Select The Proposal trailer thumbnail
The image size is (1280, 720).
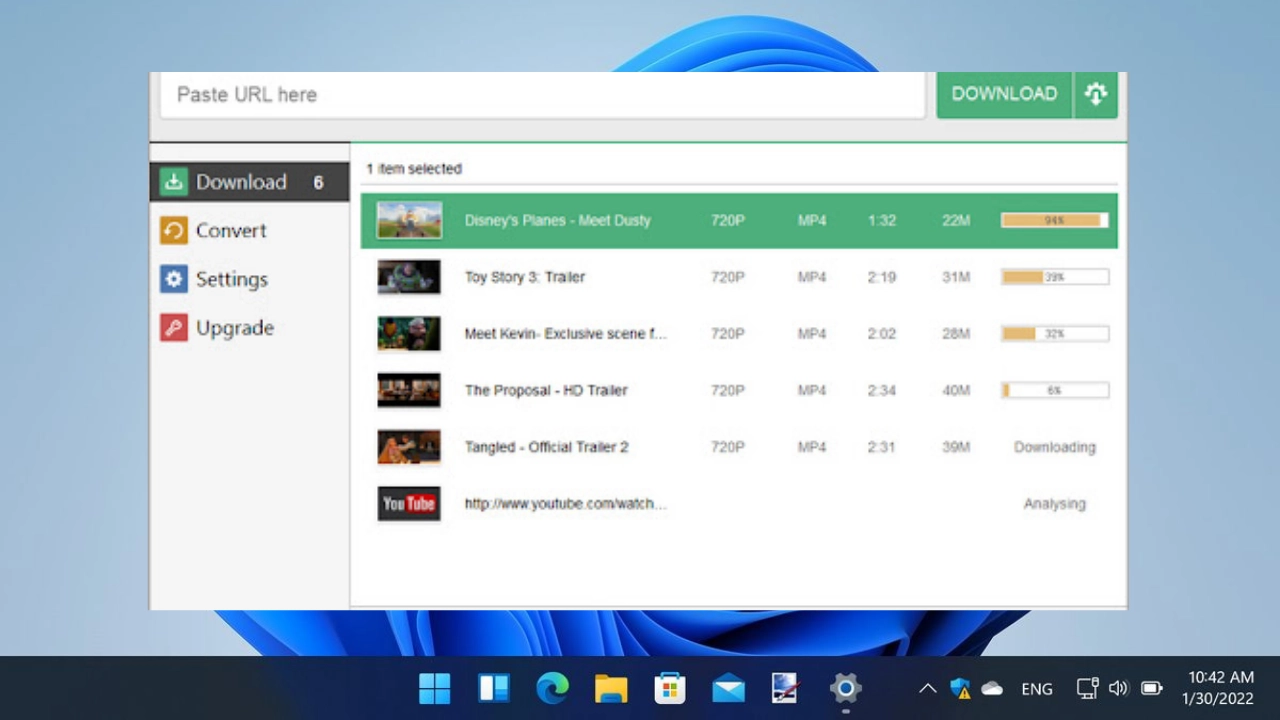coord(409,390)
